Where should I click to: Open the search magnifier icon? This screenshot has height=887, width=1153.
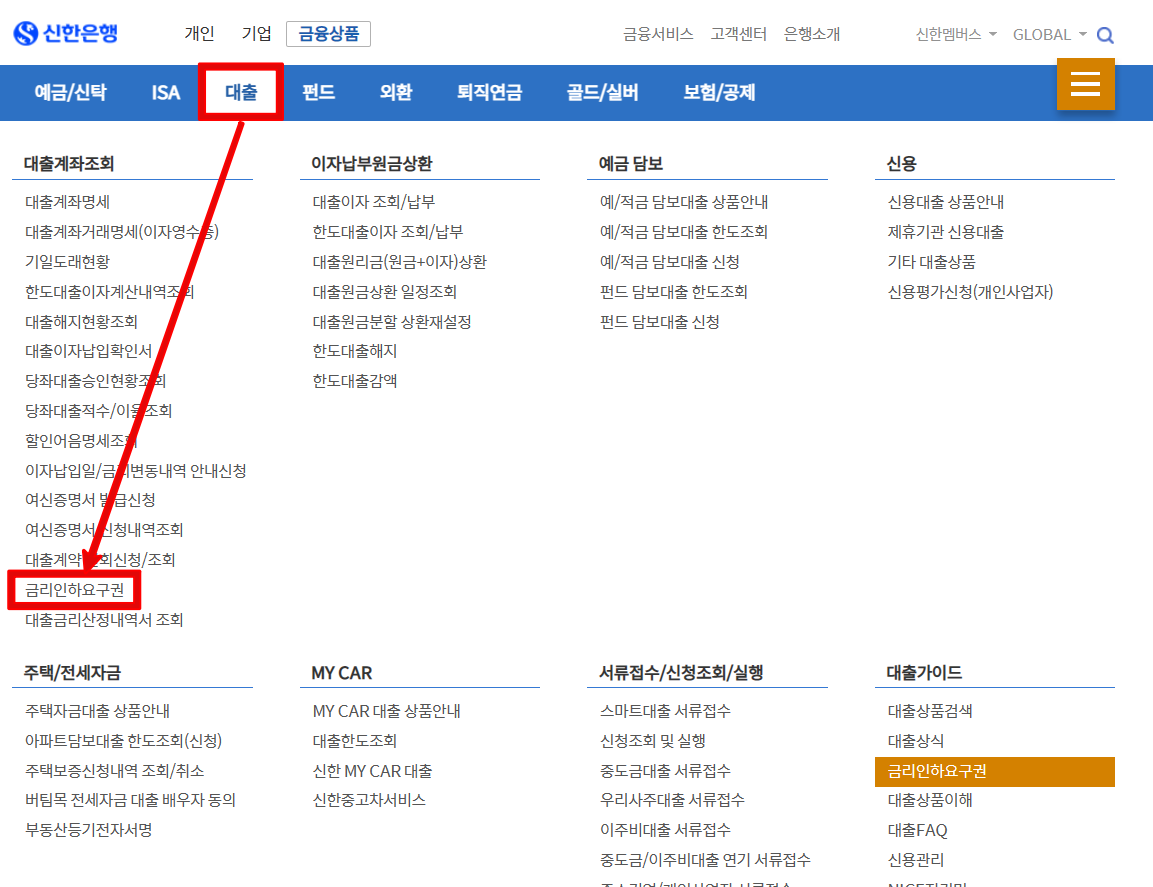click(1104, 35)
